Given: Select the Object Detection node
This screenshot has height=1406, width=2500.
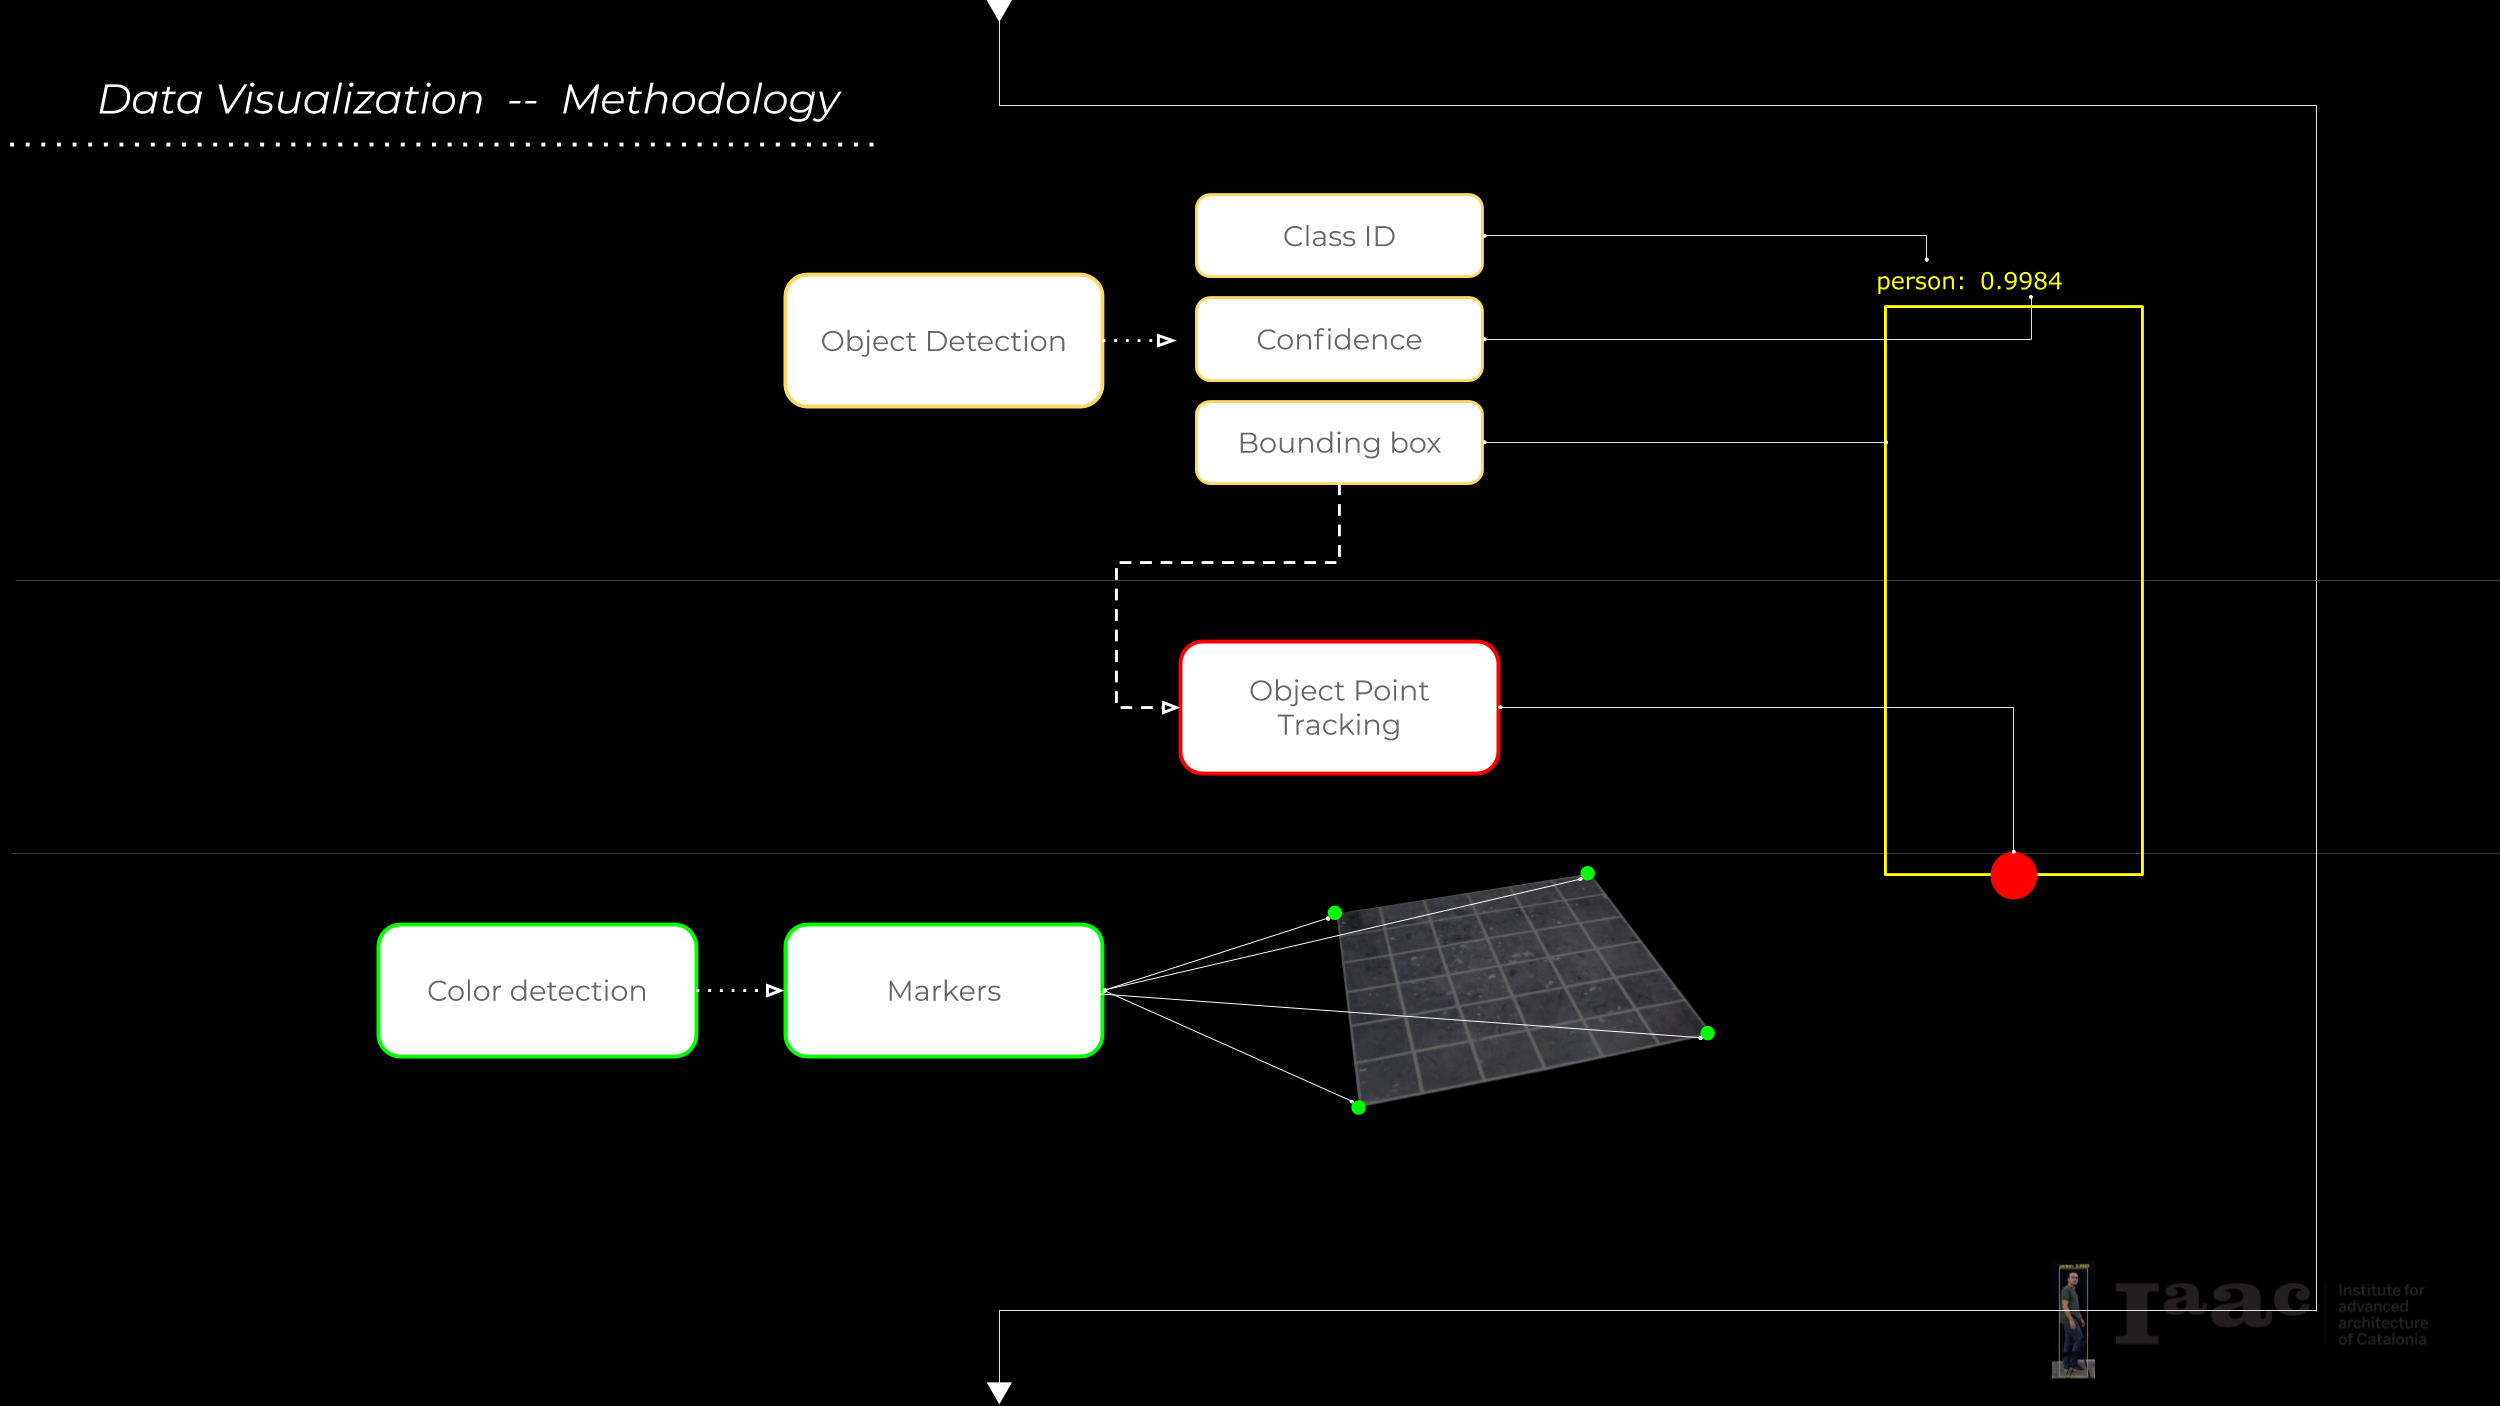Looking at the screenshot, I should pos(943,340).
